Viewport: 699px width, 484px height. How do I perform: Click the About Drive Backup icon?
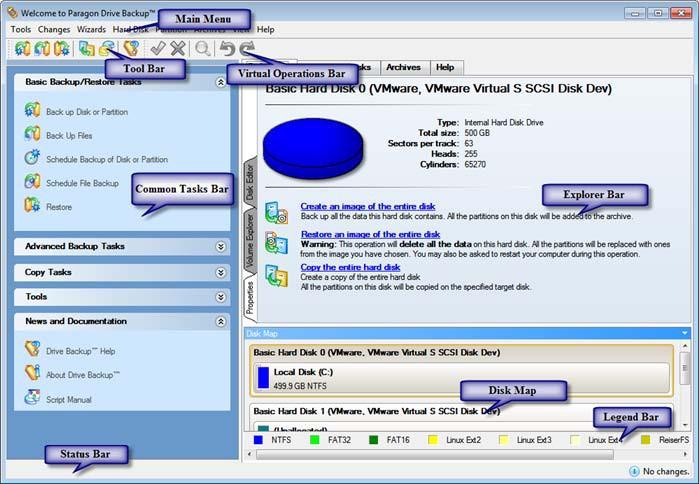point(33,373)
